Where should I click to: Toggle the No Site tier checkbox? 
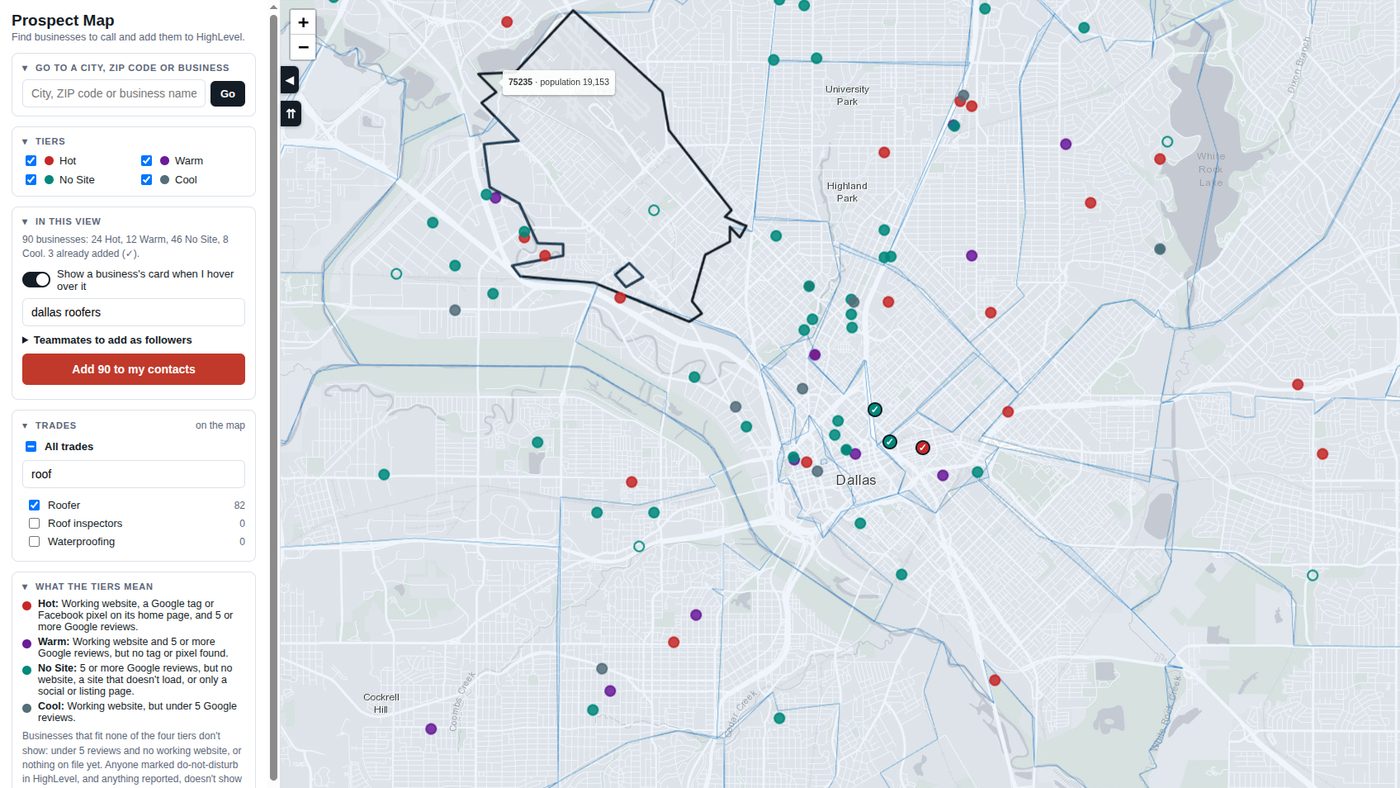pos(31,180)
